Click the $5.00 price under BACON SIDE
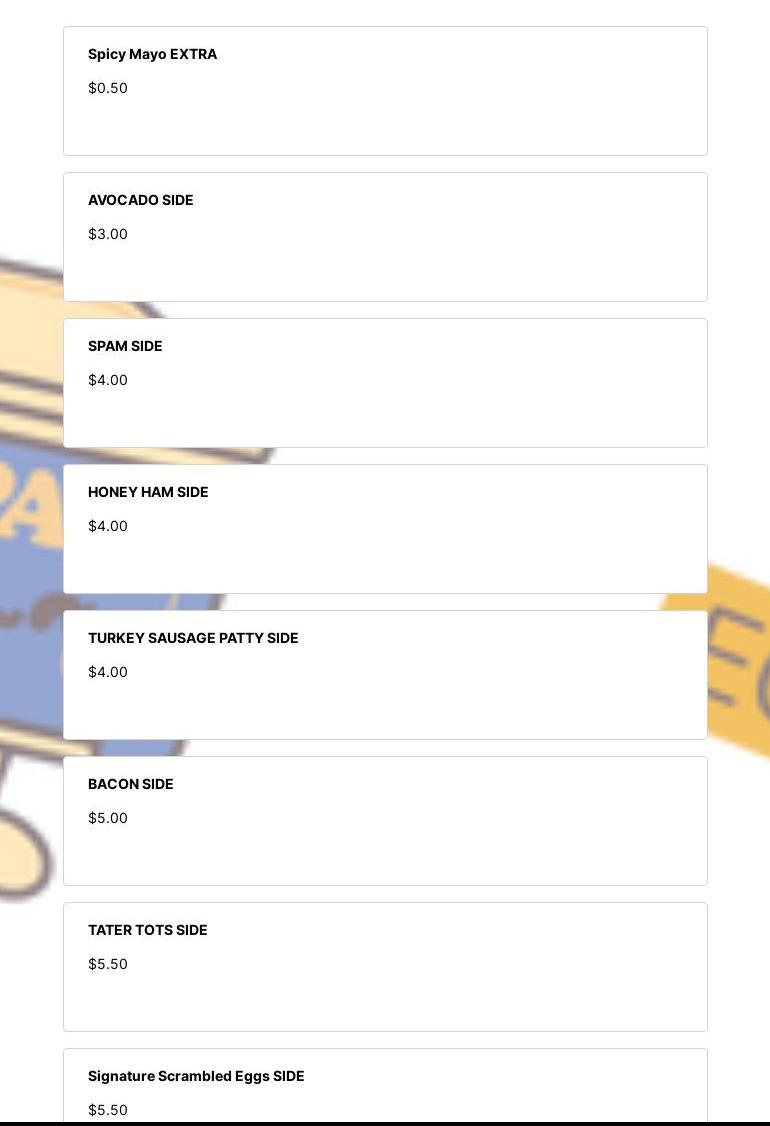Viewport: 770px width, 1126px height. (108, 819)
